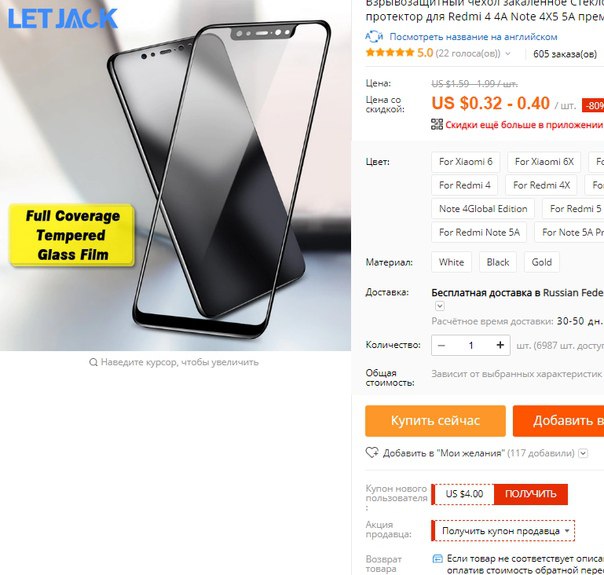Click the magnifier icon under product image
The height and width of the screenshot is (575, 604).
coord(93,362)
